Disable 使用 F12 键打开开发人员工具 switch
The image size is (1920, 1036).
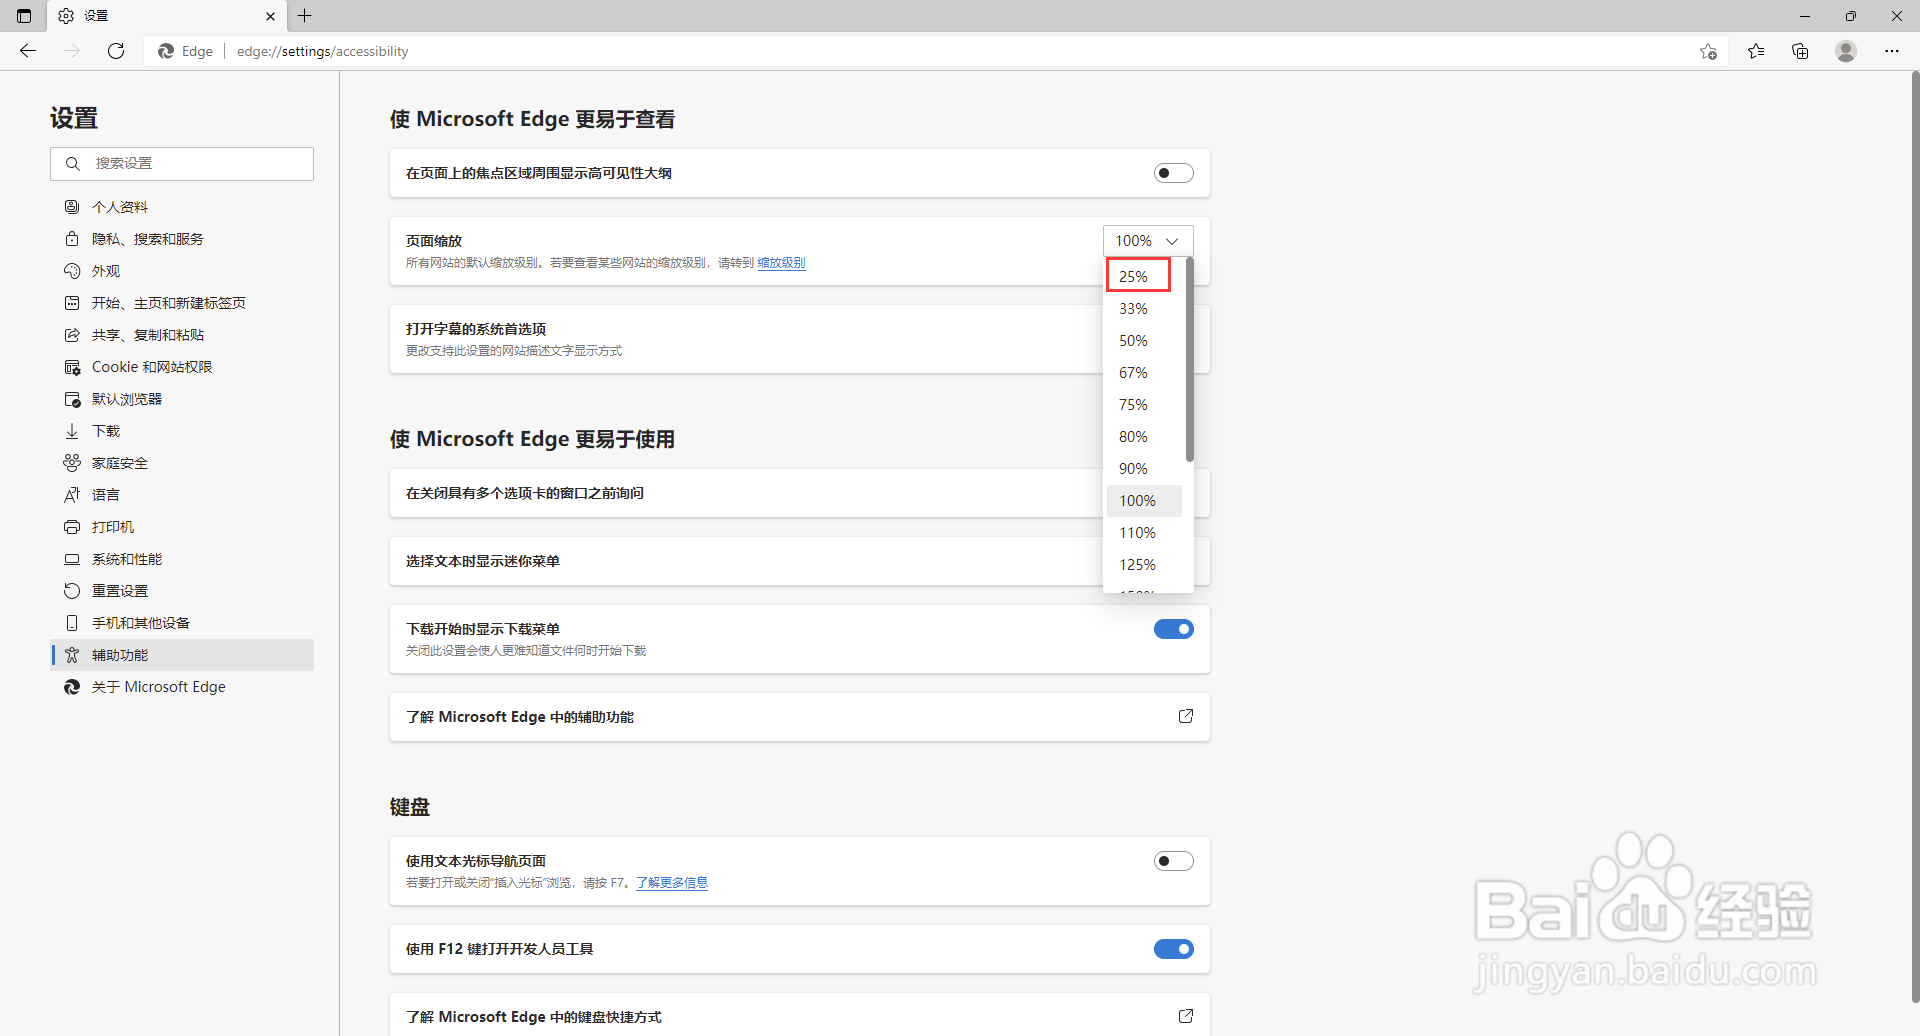tap(1174, 949)
